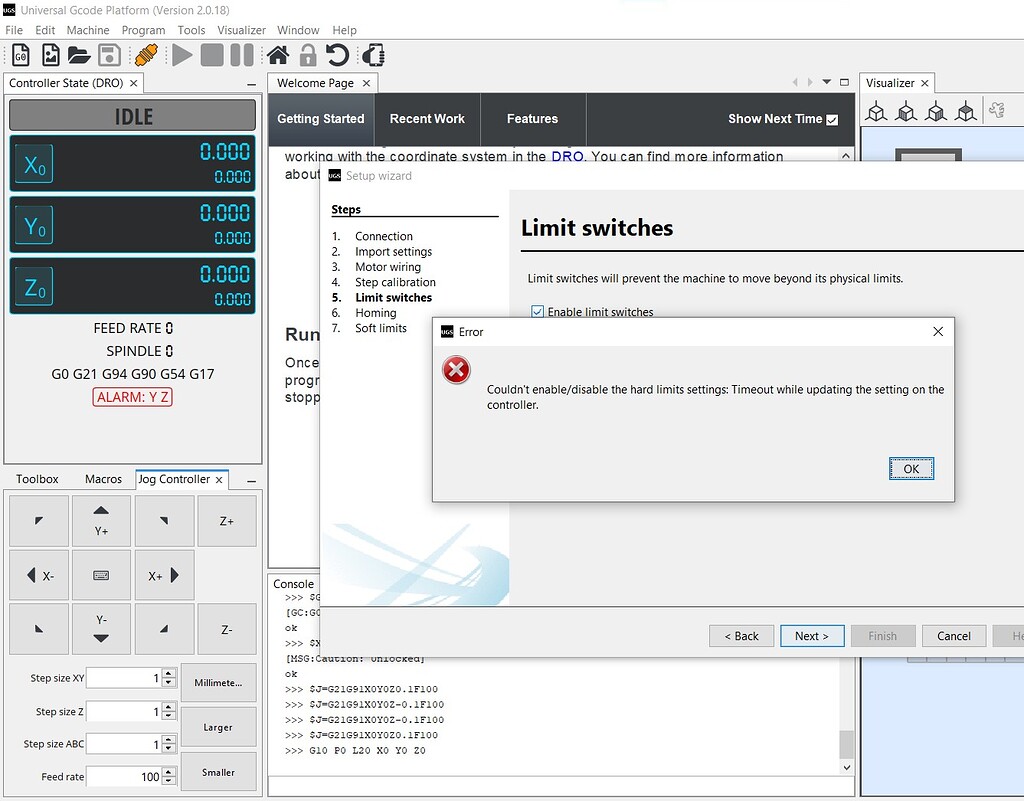Viewport: 1024px width, 801px height.
Task: Jog Y+ in the Jog Controller
Action: coord(101,521)
